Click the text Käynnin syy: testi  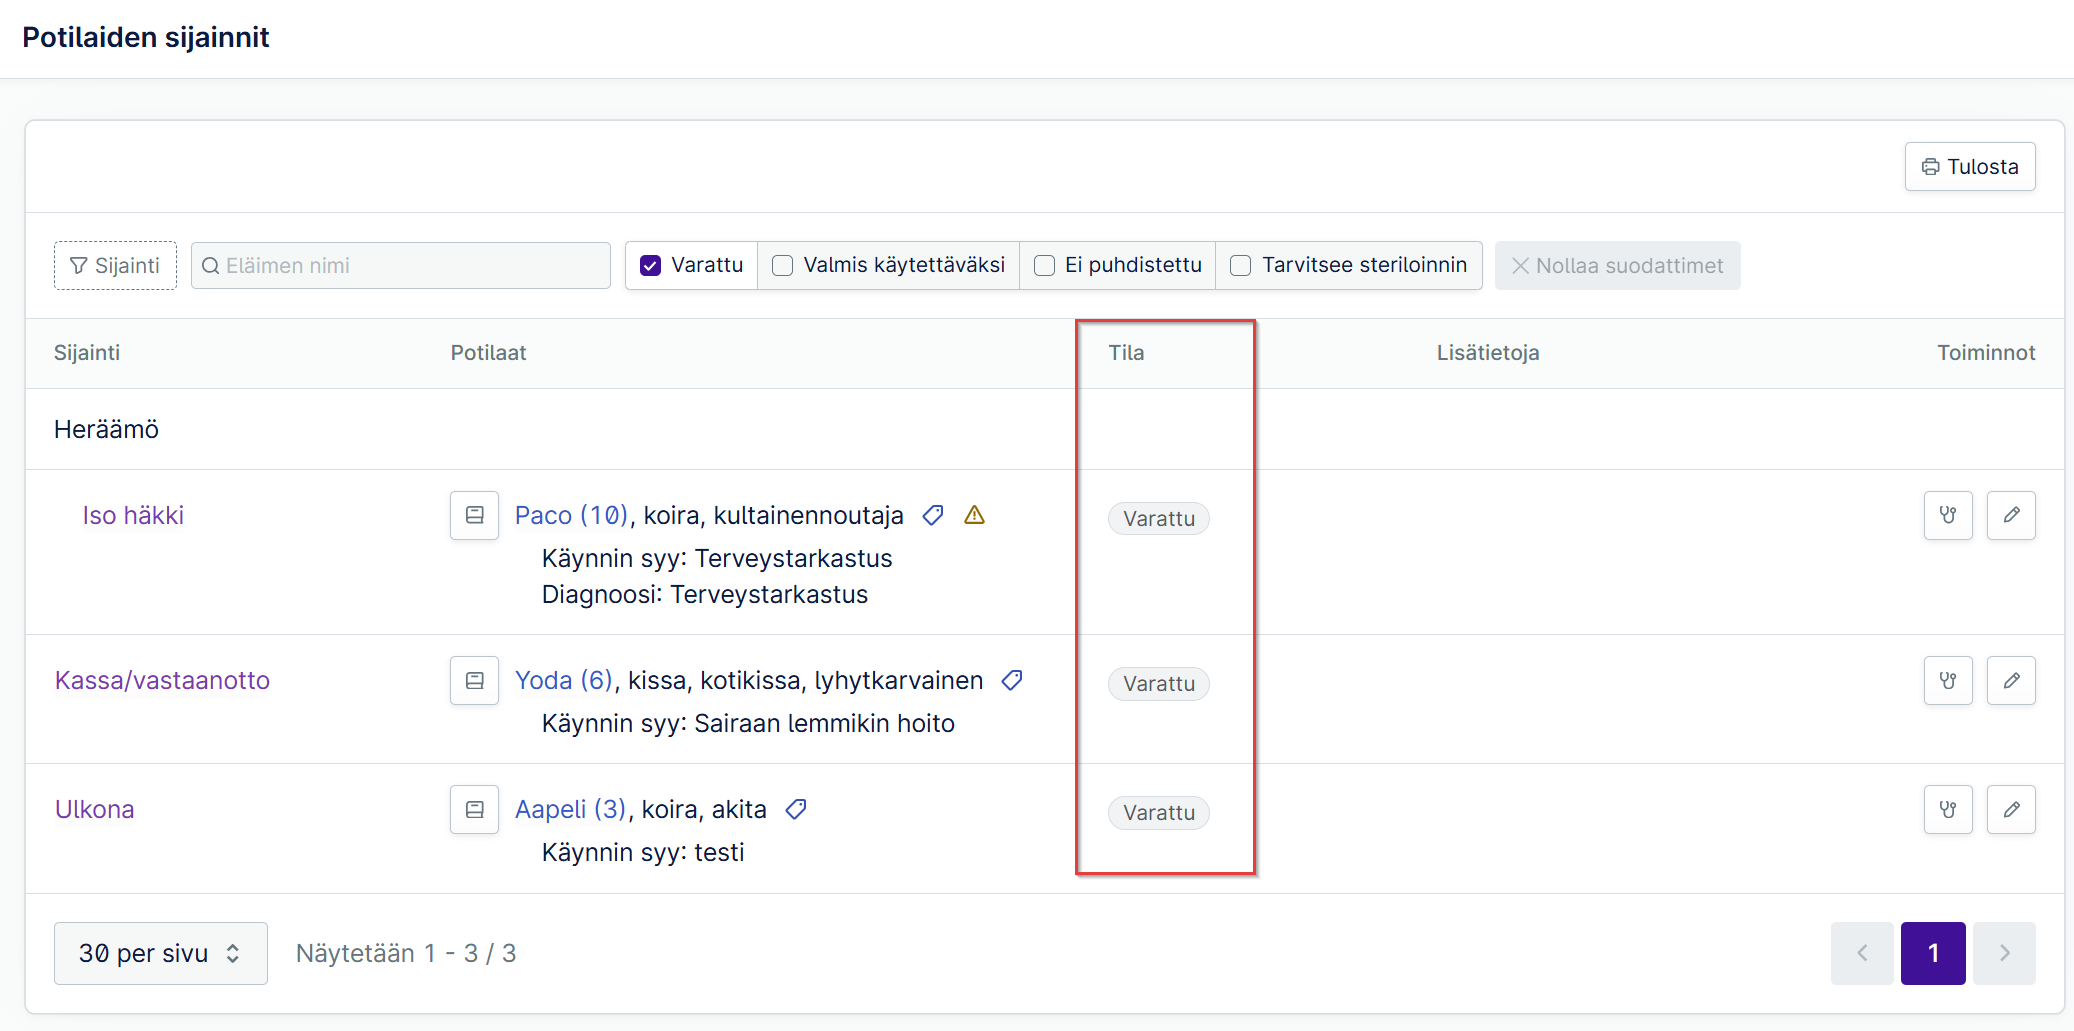coord(643,852)
